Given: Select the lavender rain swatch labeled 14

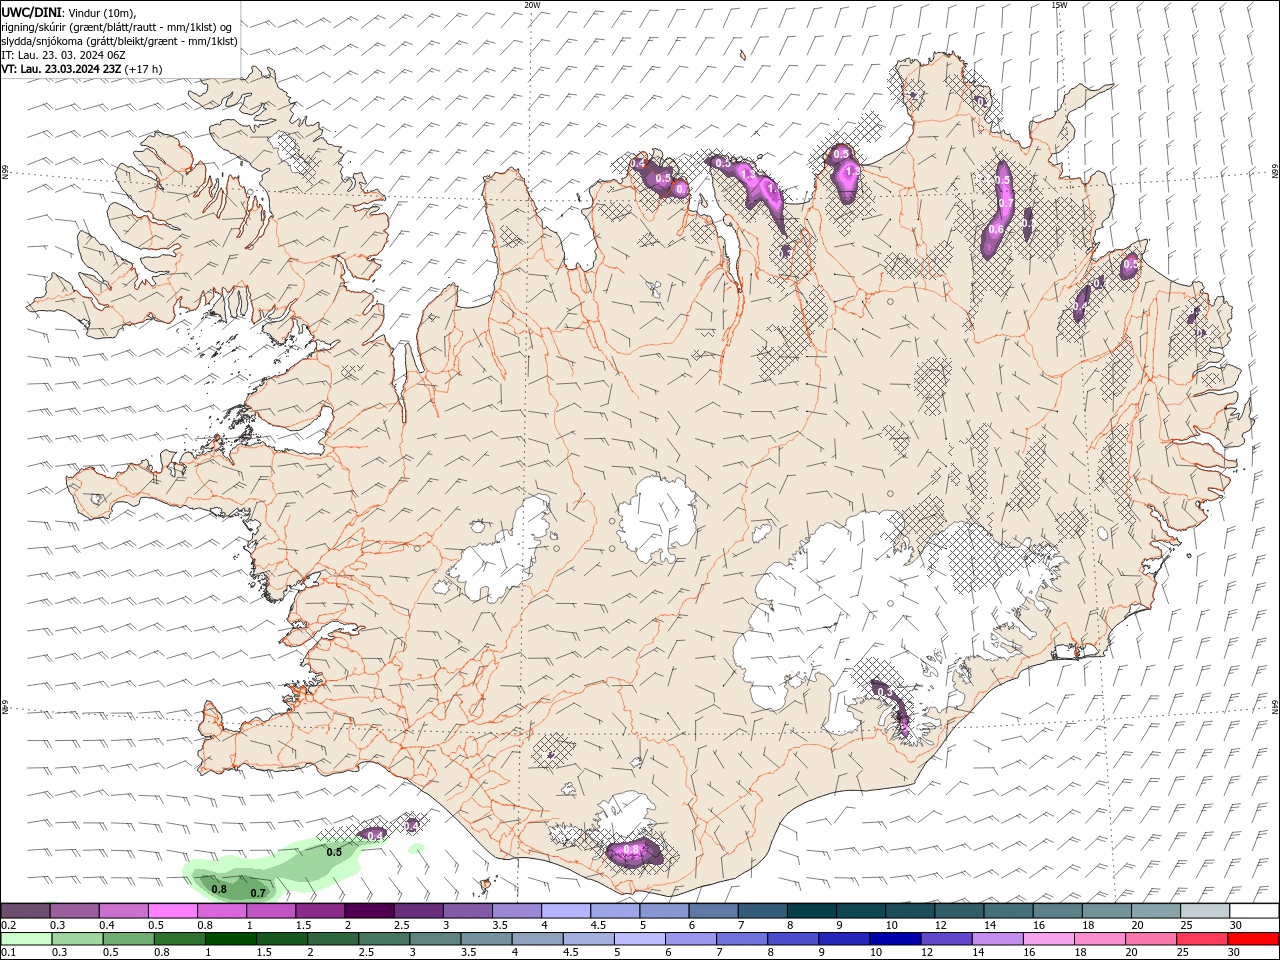Looking at the screenshot, I should coord(997,939).
